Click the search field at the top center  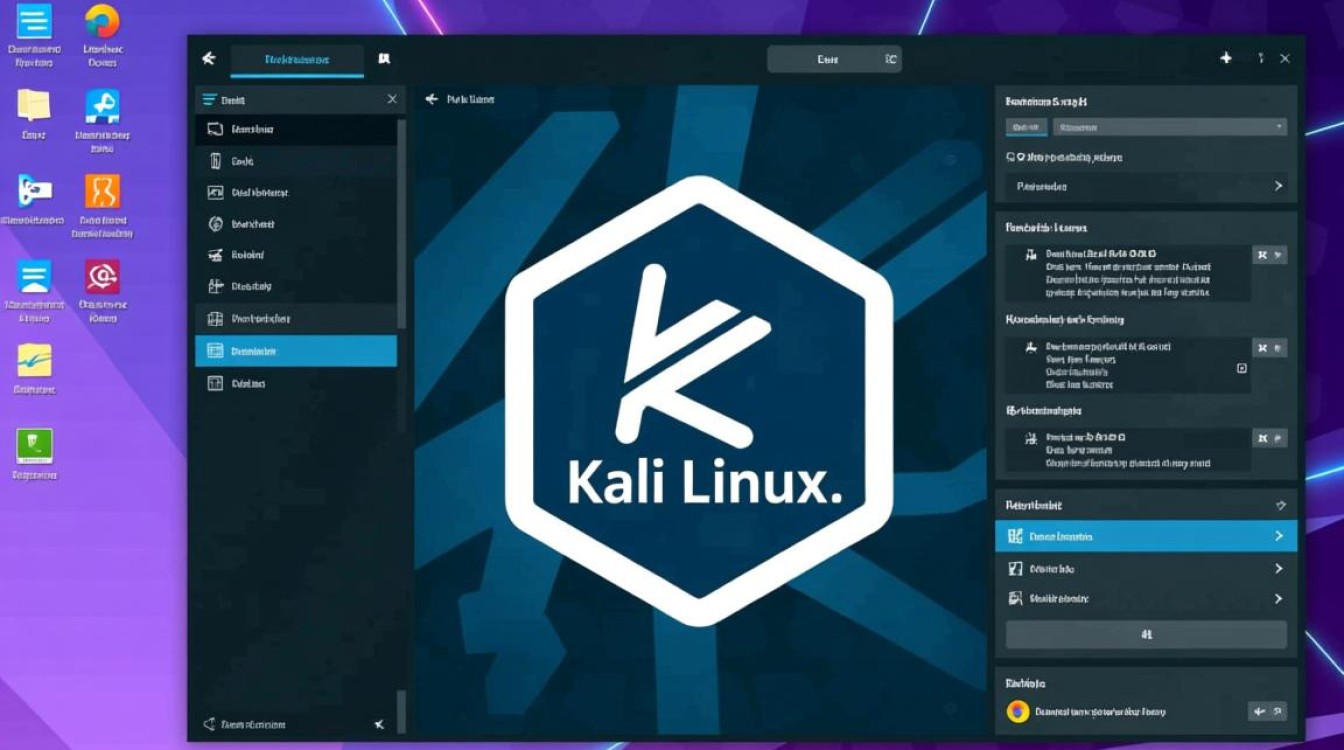[835, 58]
